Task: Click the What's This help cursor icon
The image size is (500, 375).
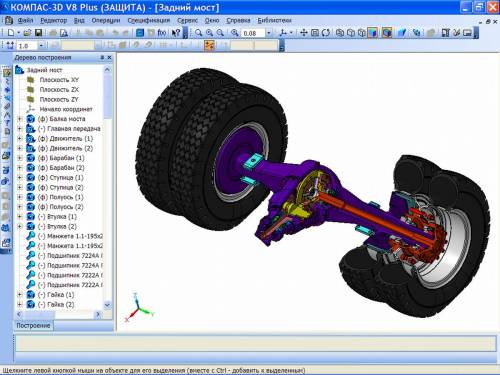Action: click(176, 33)
